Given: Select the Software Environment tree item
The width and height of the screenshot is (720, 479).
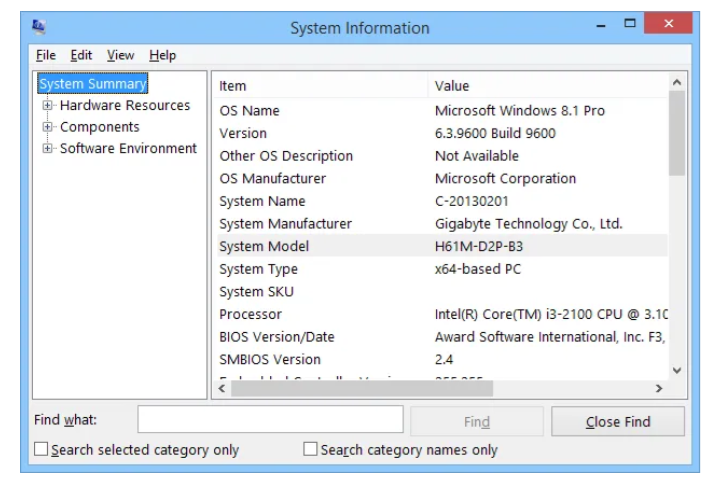Looking at the screenshot, I should [x=128, y=148].
